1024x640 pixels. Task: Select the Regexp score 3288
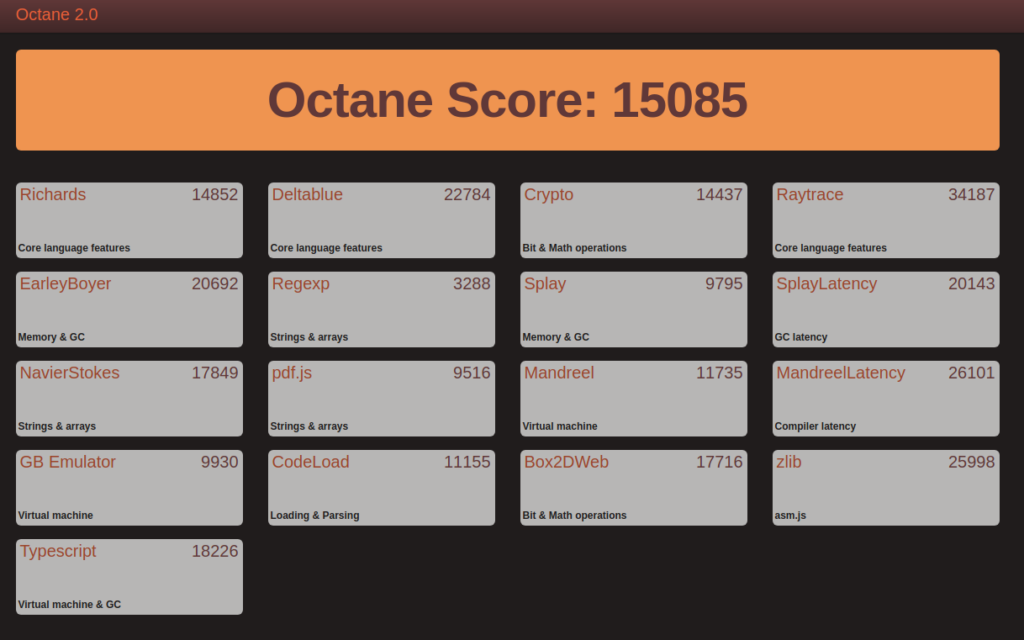(472, 284)
